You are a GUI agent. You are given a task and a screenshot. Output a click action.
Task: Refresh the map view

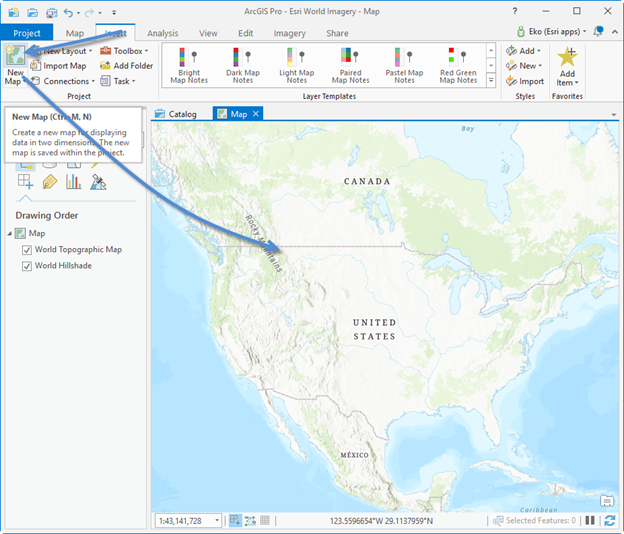609,520
